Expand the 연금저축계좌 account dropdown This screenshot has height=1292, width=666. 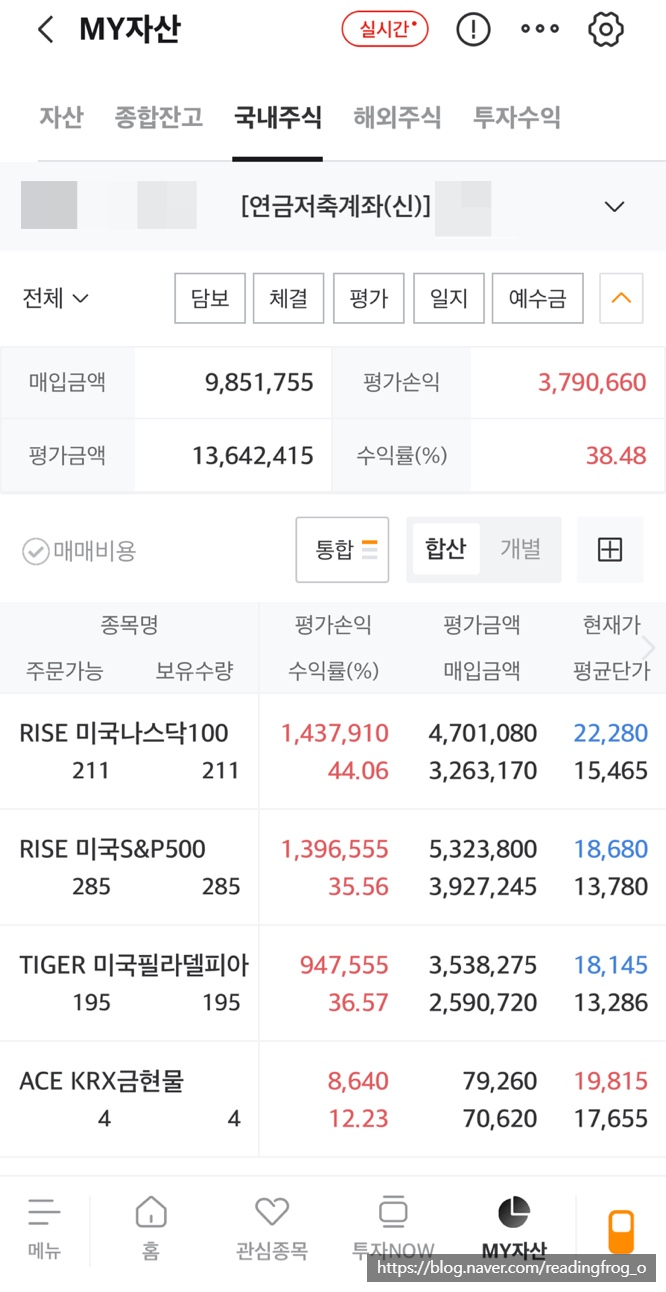614,207
